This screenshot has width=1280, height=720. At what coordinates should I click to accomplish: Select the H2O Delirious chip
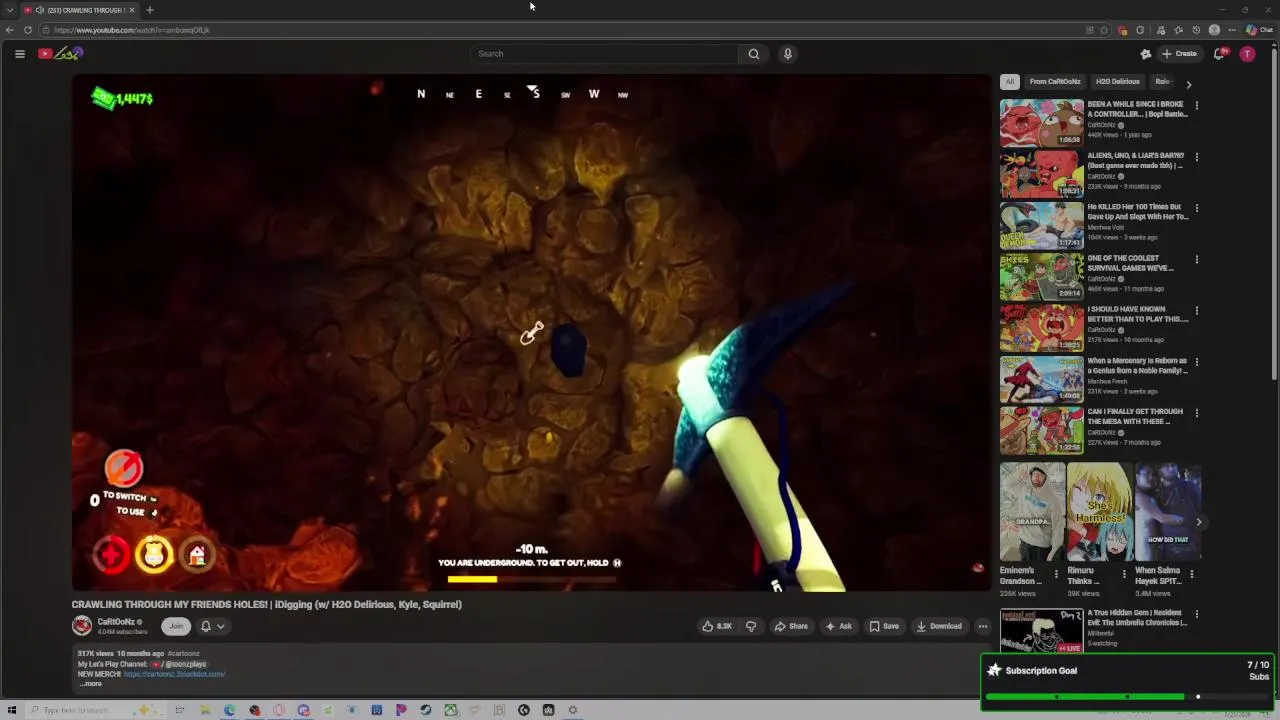click(x=1117, y=82)
